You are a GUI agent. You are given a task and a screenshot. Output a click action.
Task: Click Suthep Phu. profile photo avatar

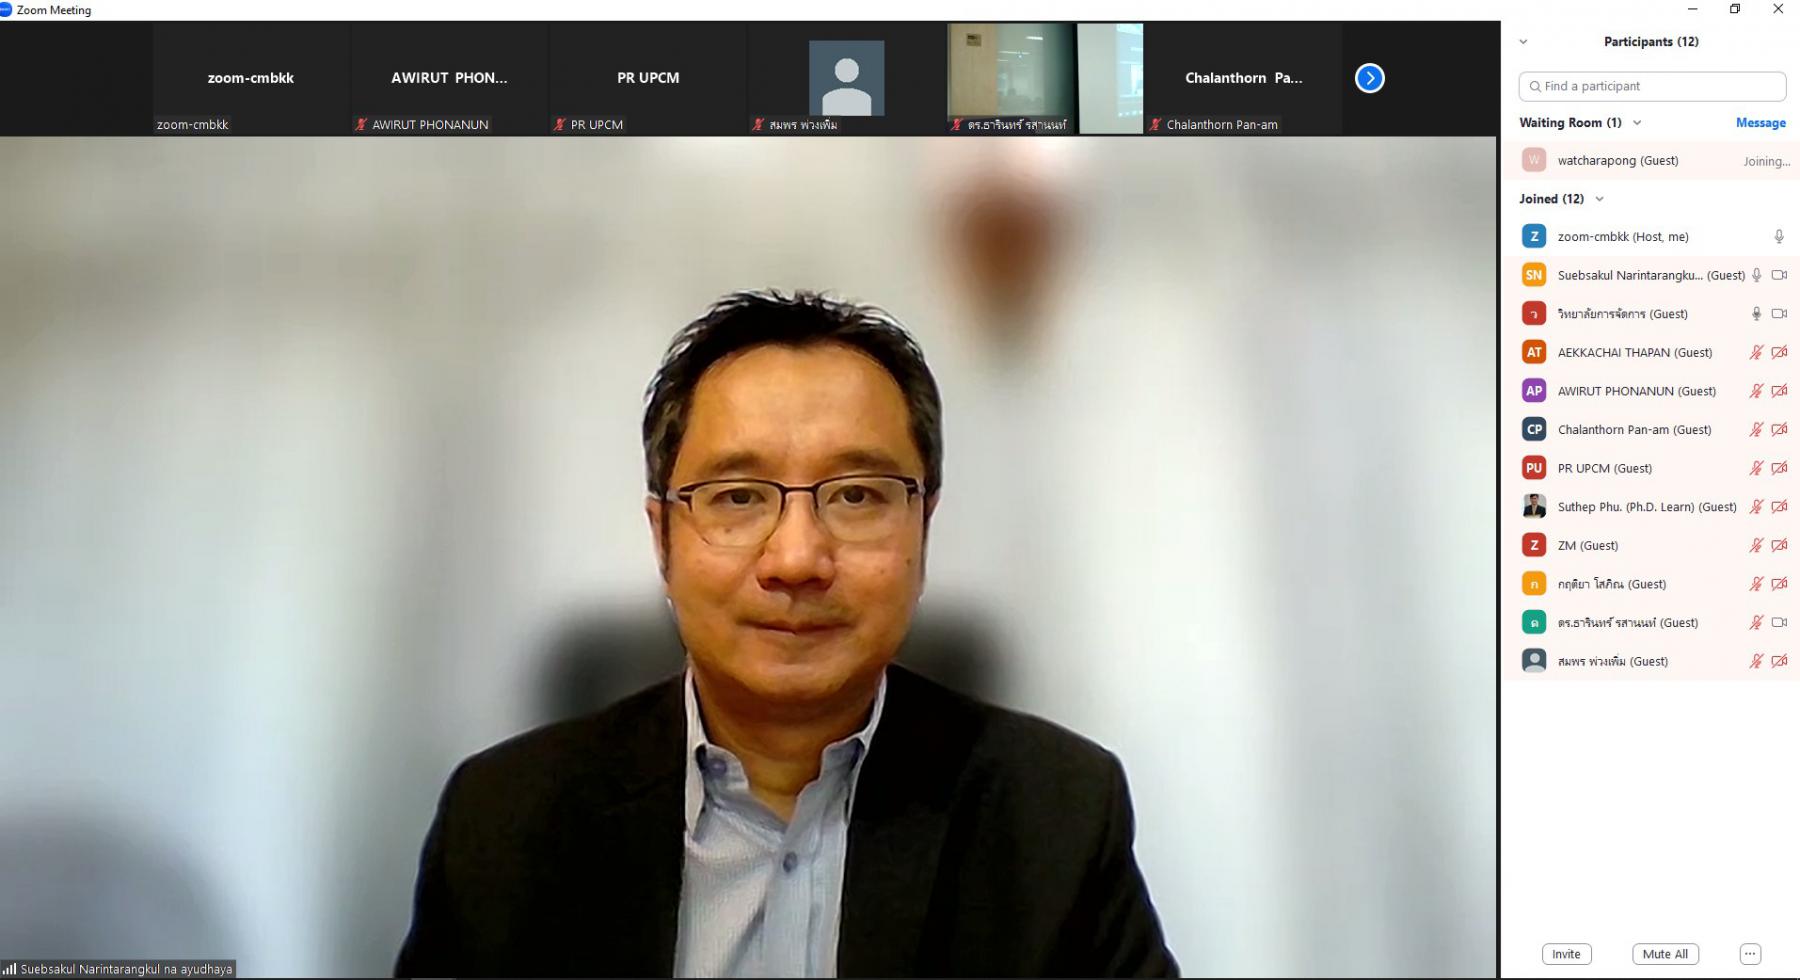click(1534, 507)
